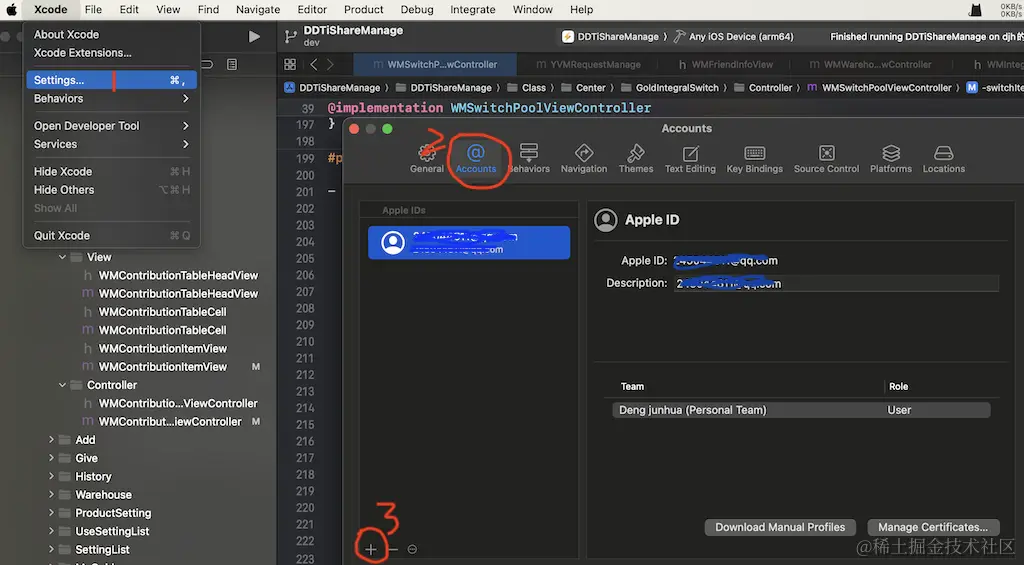Go forward in editor history
The height and width of the screenshot is (565, 1024).
click(330, 64)
